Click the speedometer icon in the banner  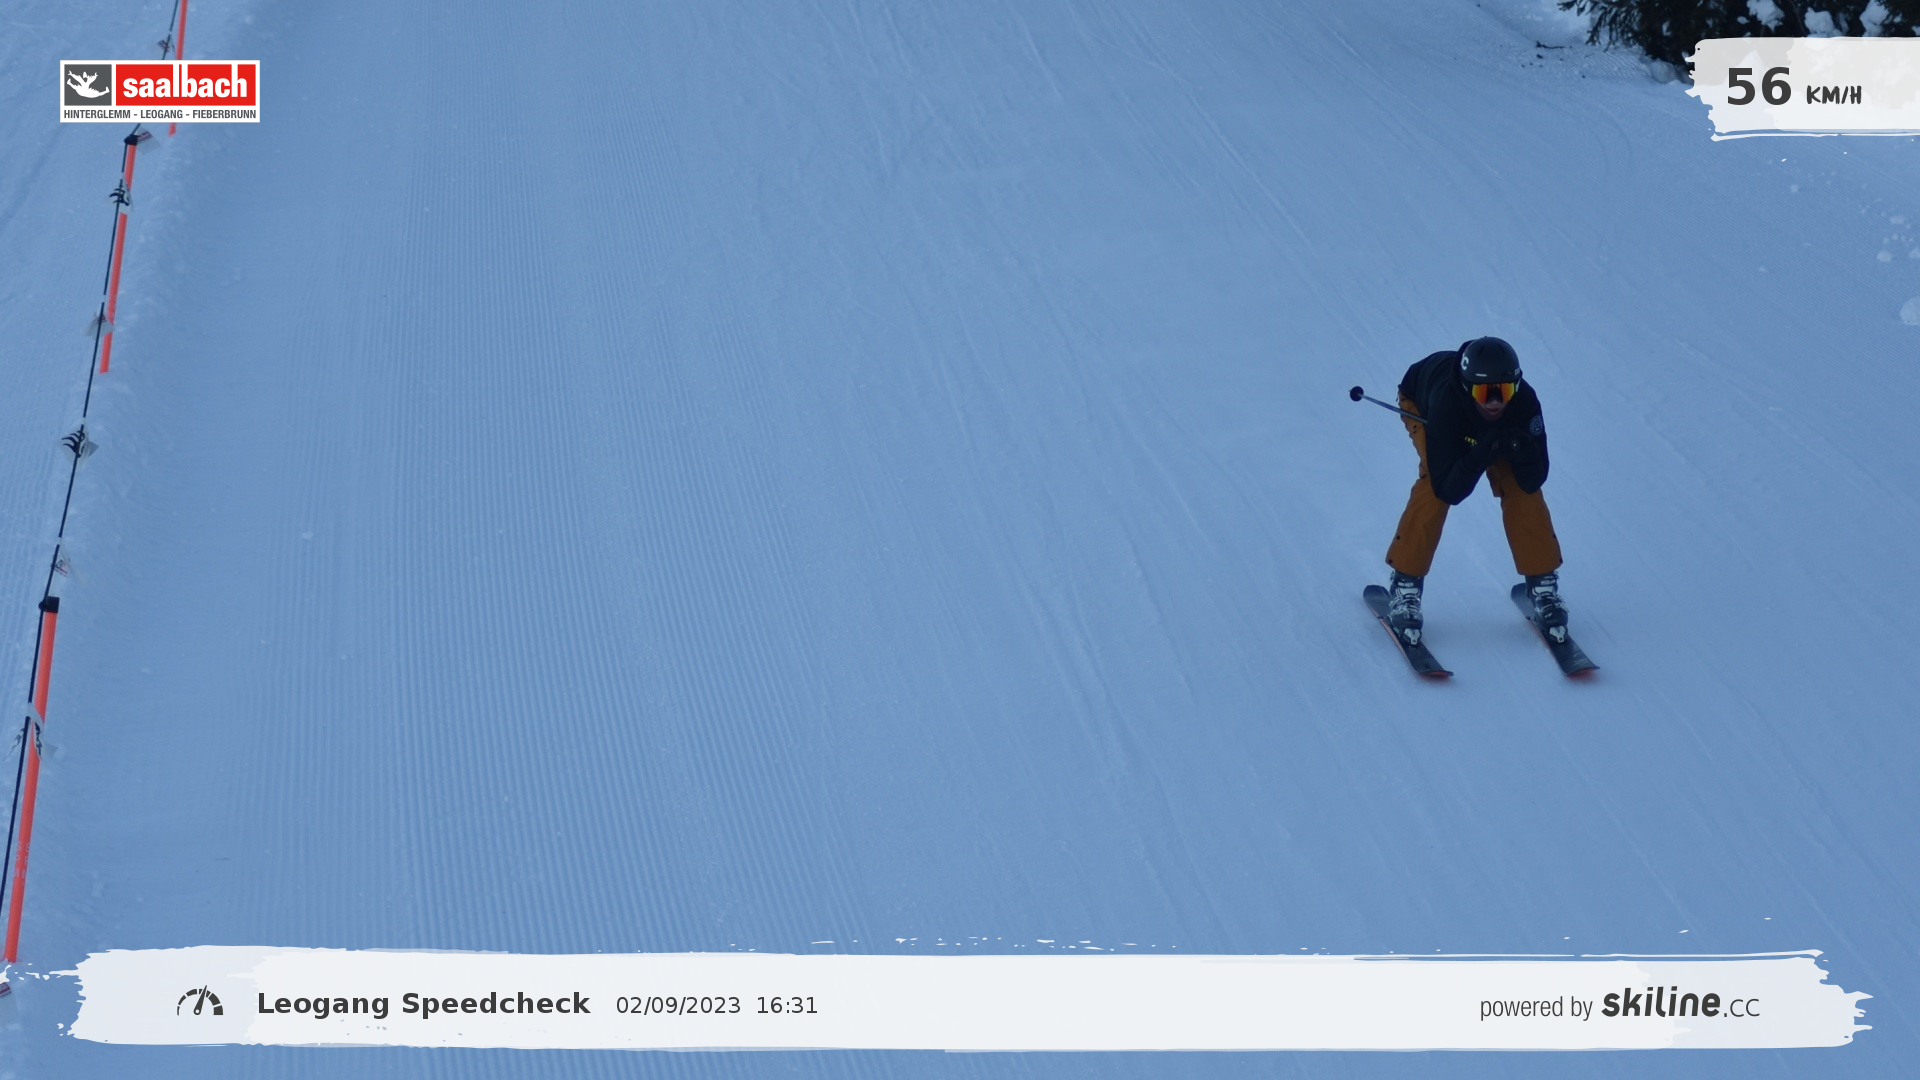(200, 1002)
